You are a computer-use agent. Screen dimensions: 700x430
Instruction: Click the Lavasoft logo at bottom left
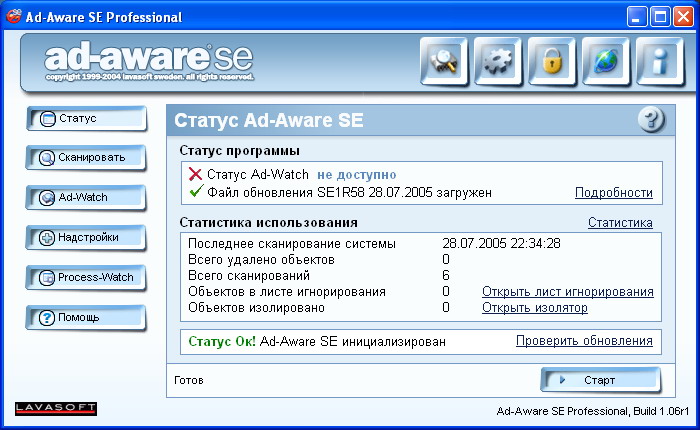(56, 408)
